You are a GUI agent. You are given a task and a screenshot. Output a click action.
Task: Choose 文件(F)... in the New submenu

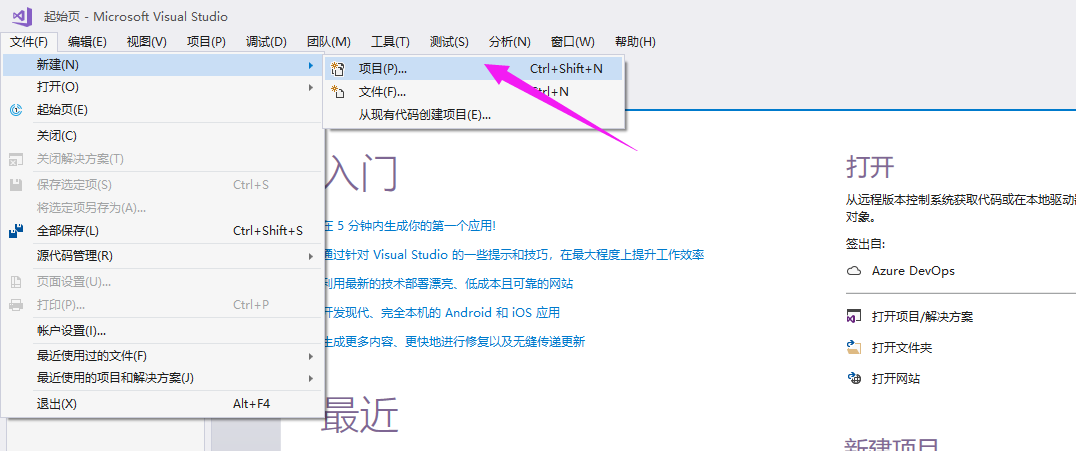(x=473, y=91)
